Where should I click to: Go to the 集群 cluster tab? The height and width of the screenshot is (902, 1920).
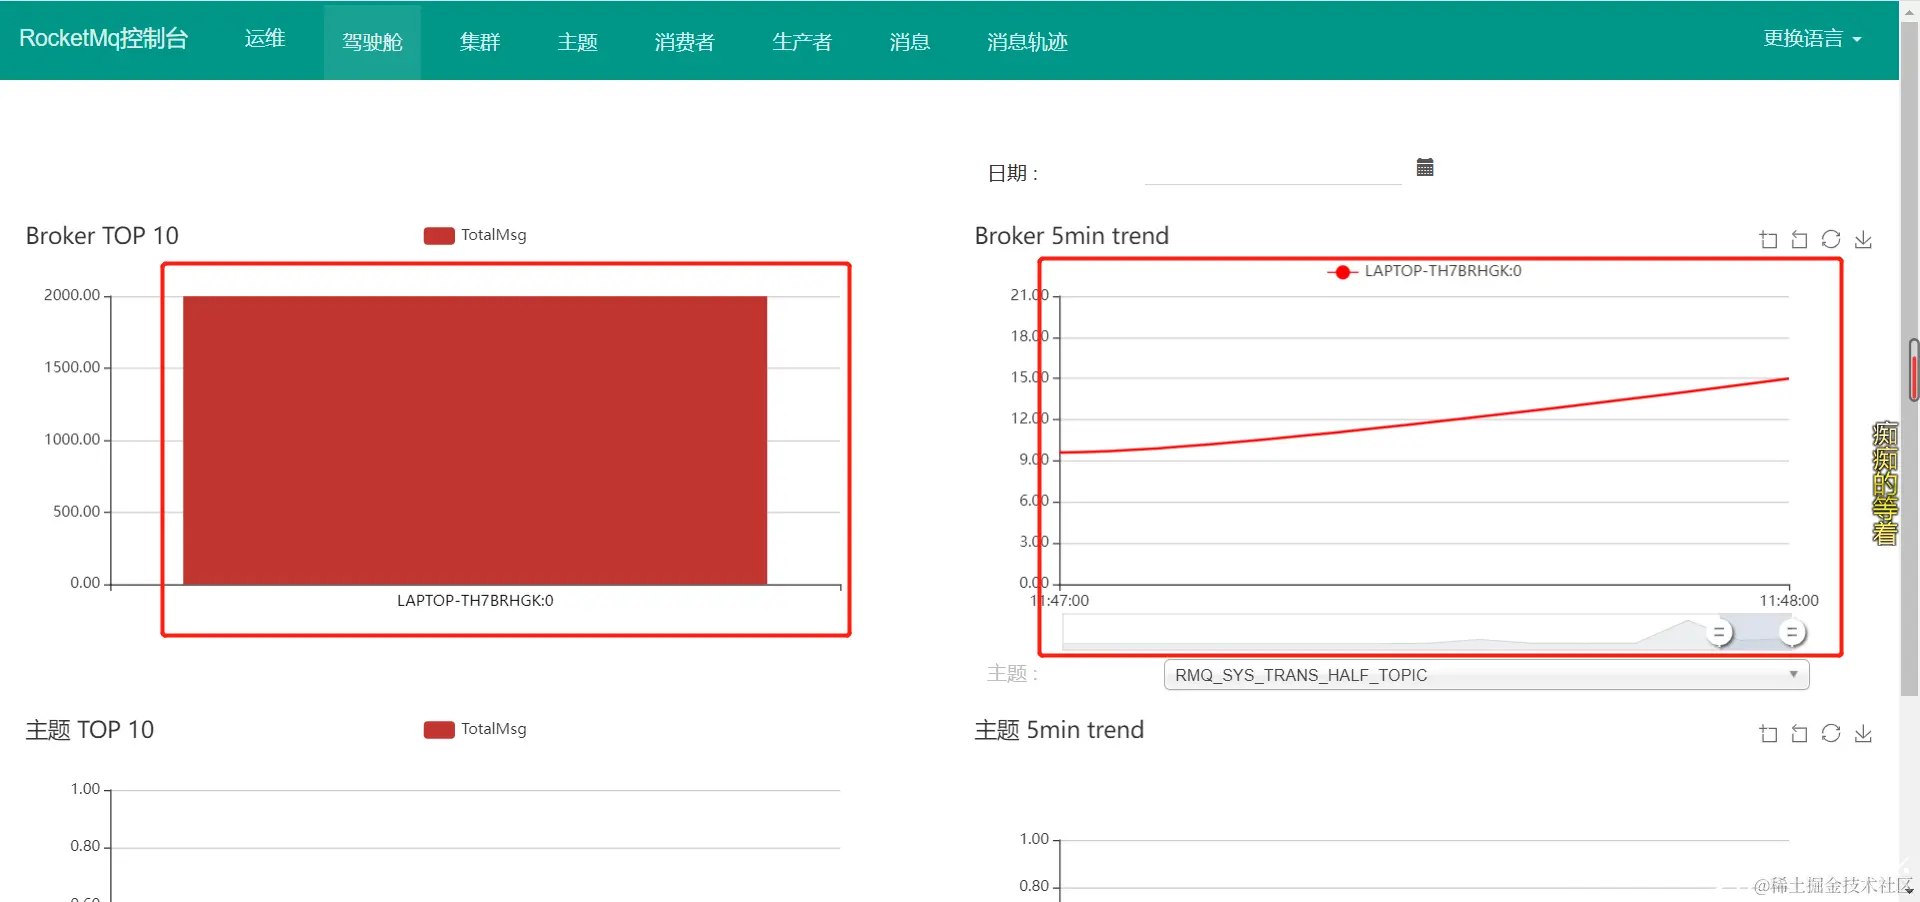point(479,42)
